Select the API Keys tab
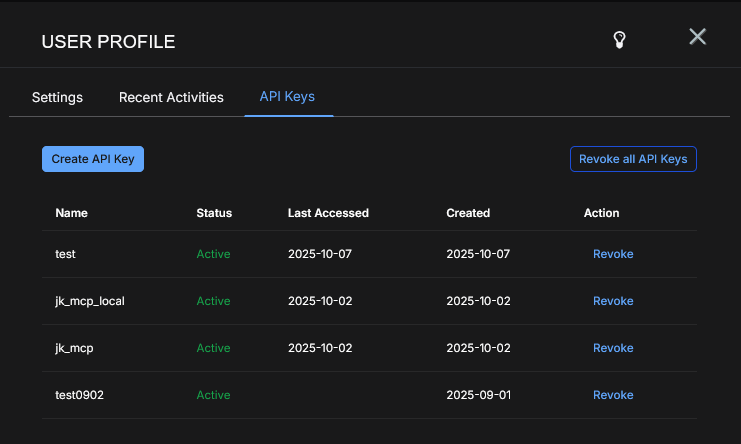 288,96
